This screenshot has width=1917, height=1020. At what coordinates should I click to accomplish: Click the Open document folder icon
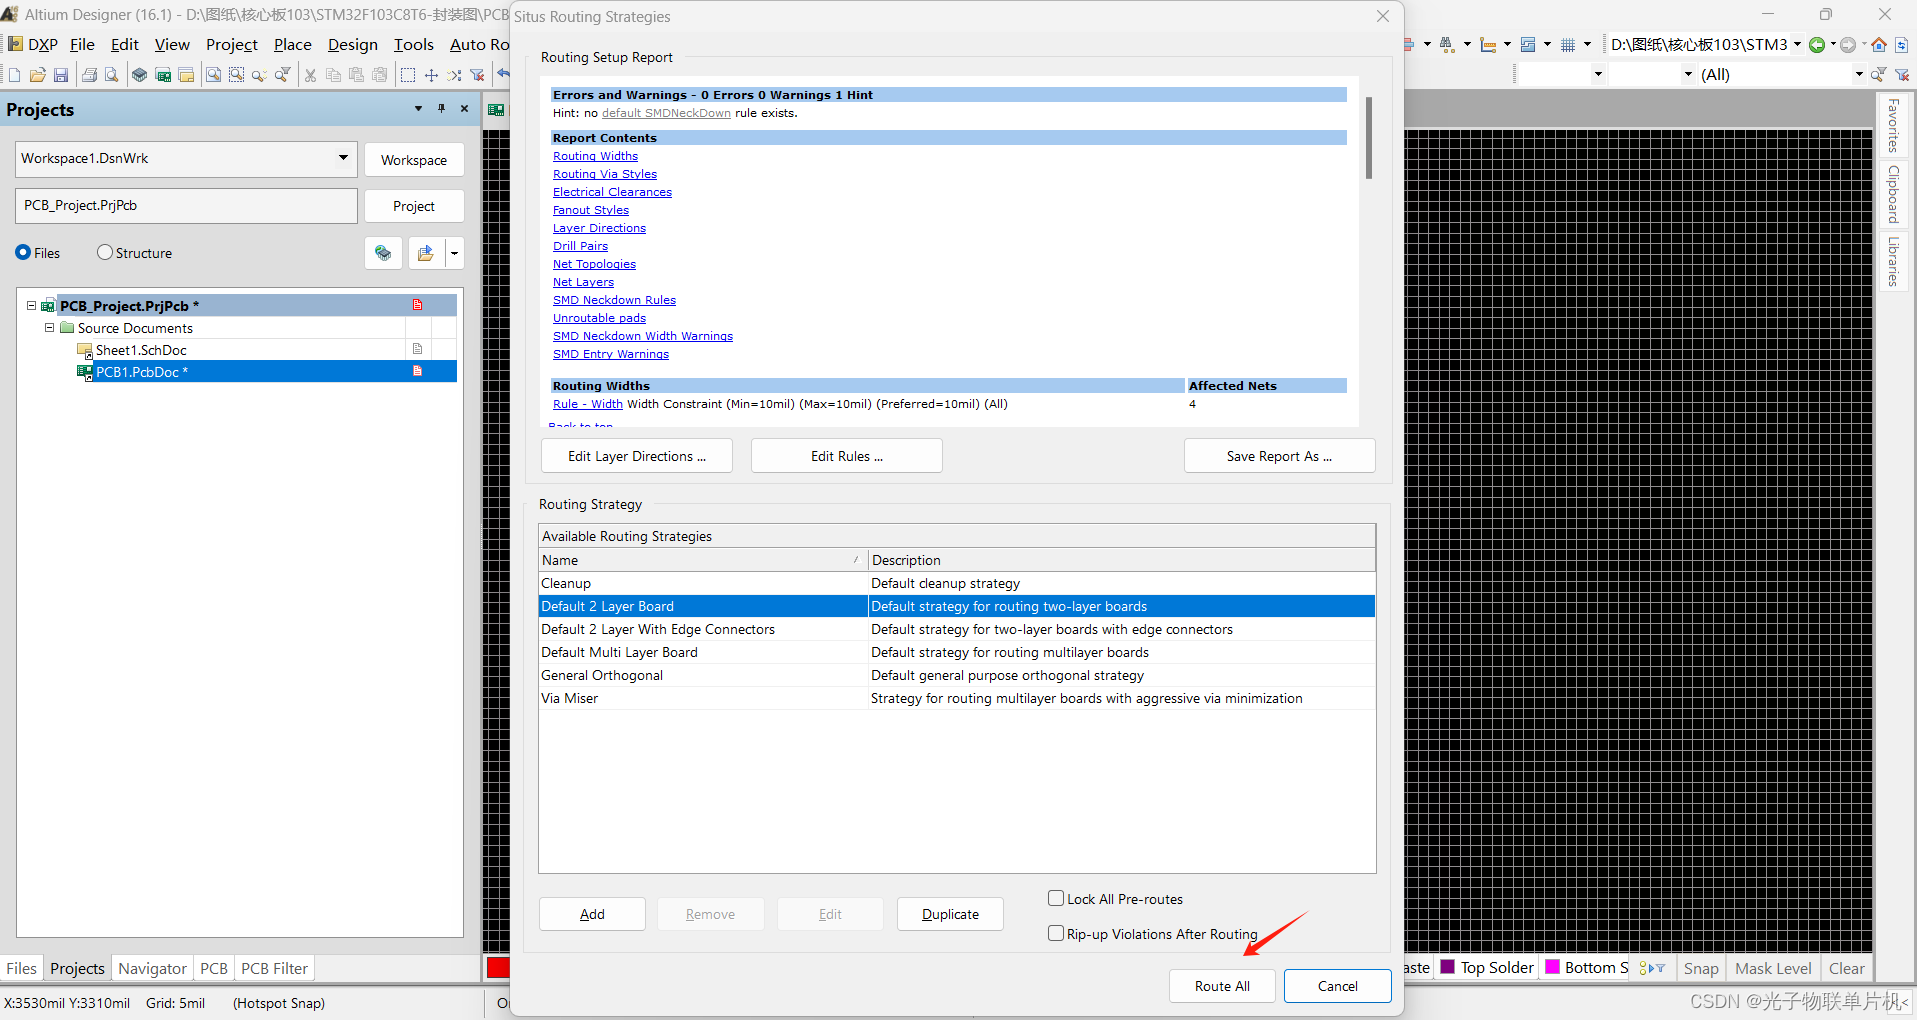pyautogui.click(x=38, y=75)
